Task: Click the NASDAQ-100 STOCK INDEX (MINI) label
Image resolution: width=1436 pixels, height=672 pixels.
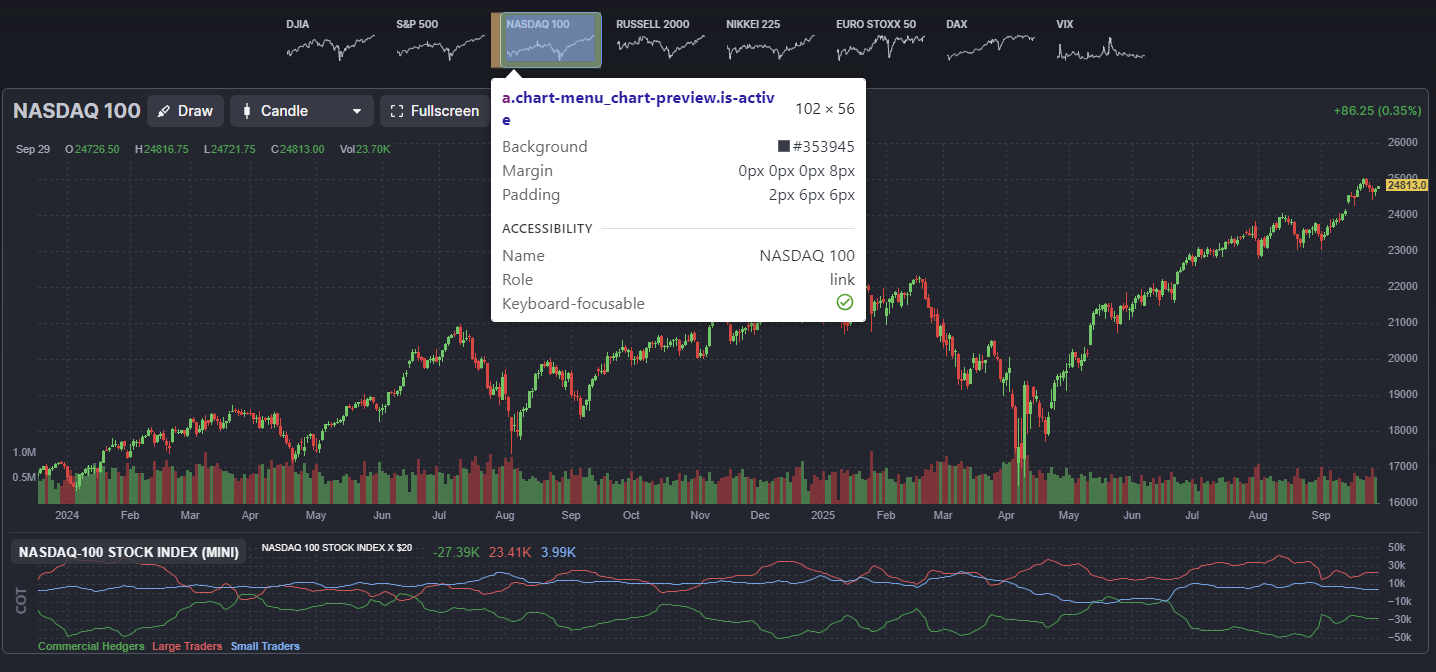Action: coord(129,552)
